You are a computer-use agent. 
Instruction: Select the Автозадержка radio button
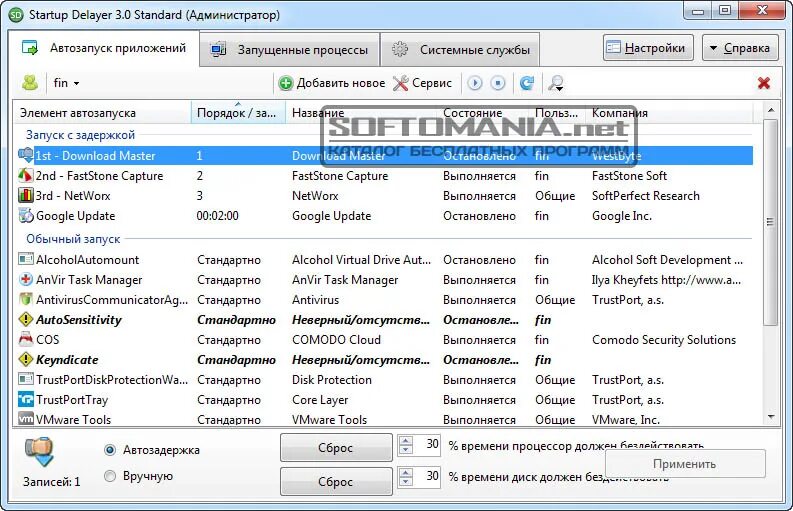[x=110, y=450]
